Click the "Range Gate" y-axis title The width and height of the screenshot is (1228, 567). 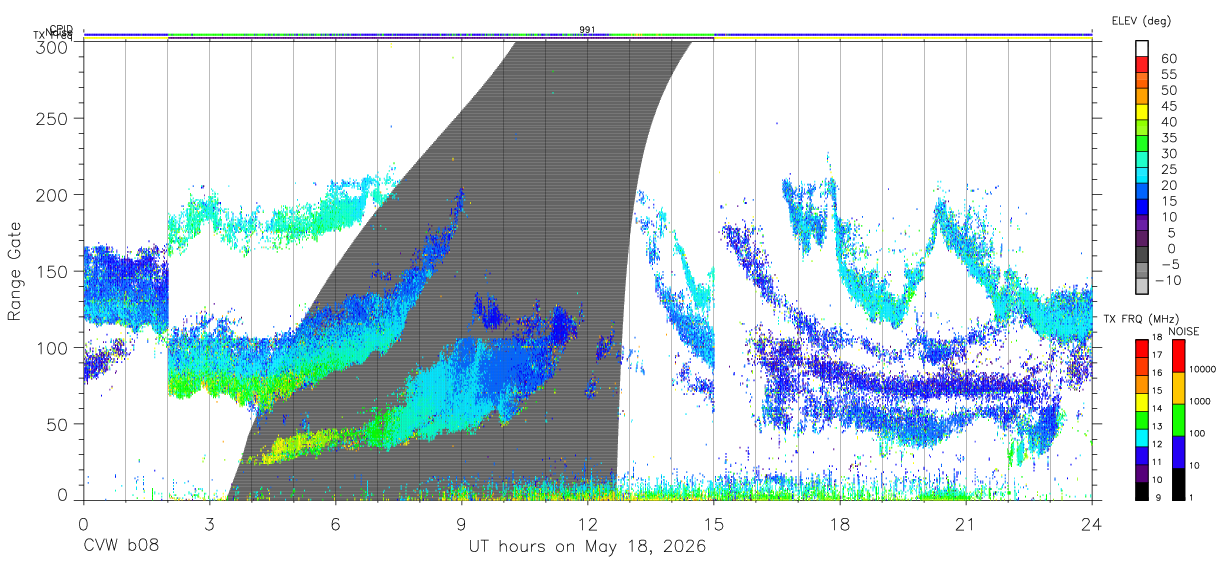click(15, 271)
